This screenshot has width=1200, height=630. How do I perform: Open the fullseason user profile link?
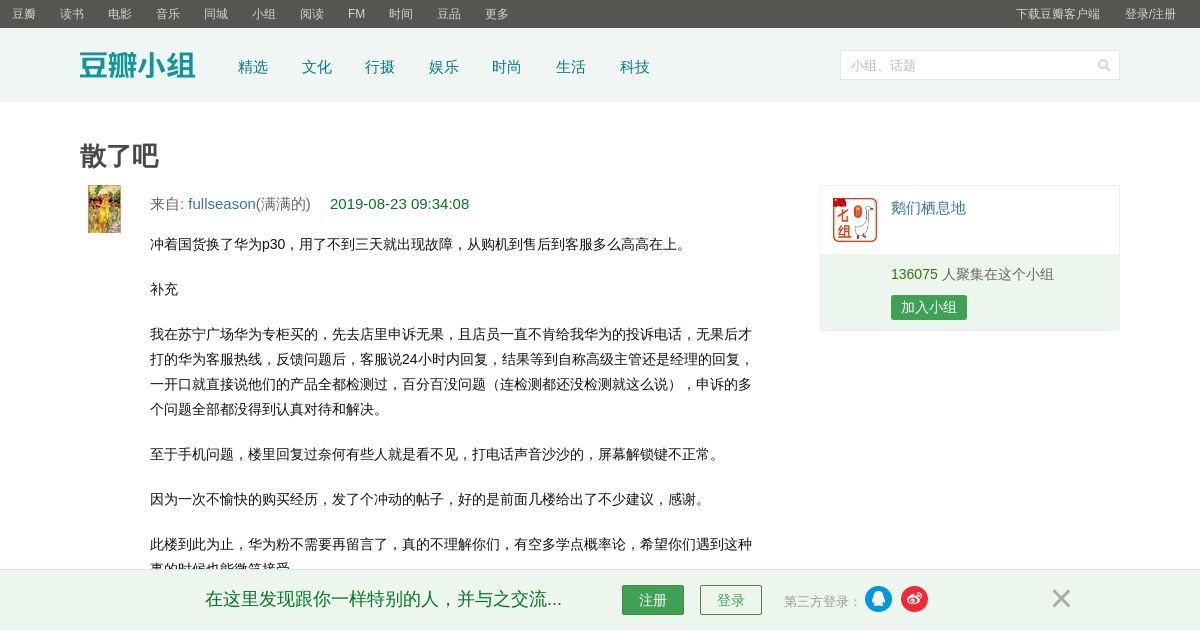pyautogui.click(x=222, y=204)
